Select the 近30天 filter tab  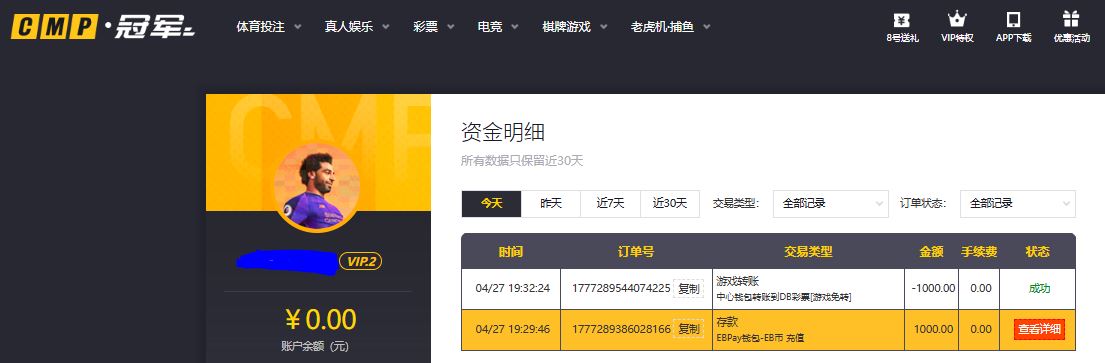coord(669,204)
